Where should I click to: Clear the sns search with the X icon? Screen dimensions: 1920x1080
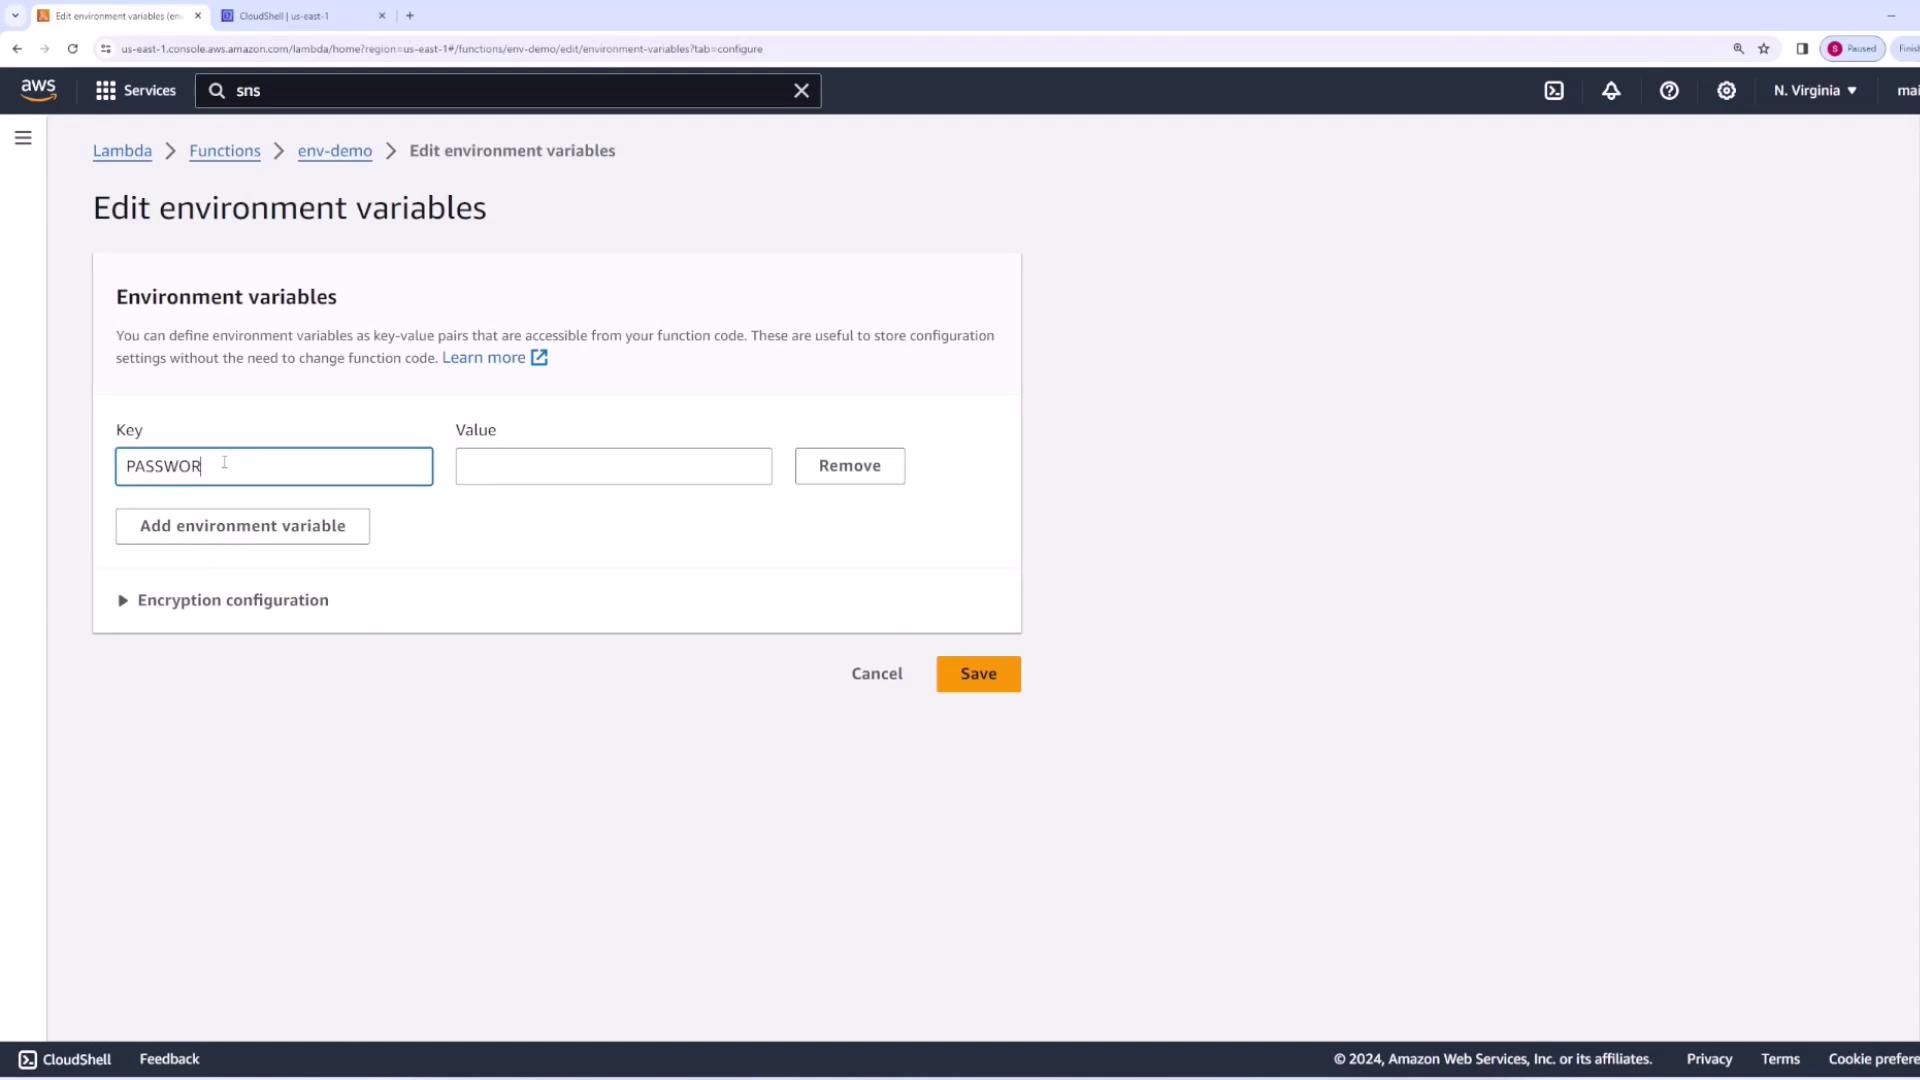tap(801, 91)
